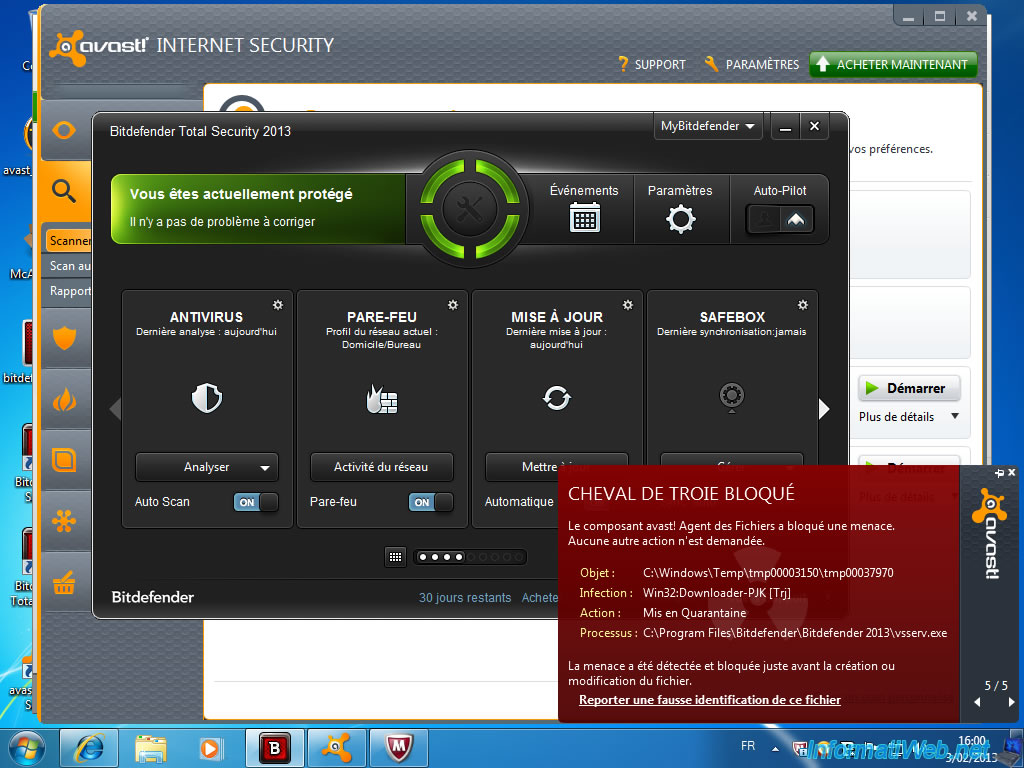The height and width of the screenshot is (768, 1024).
Task: Click the vsserv.exe process path text
Action: coord(795,633)
